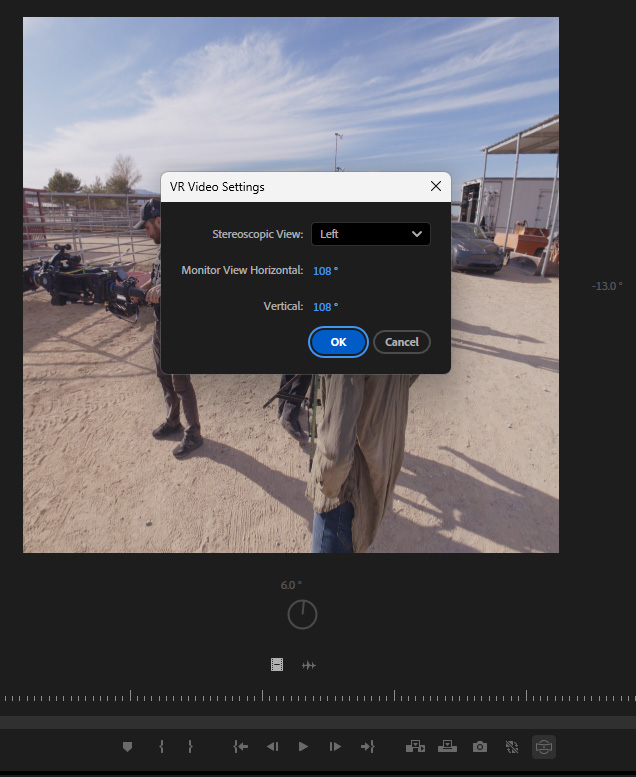Select the Drag Video Only filmstrip icon
Viewport: 636px width, 777px height.
coord(277,665)
